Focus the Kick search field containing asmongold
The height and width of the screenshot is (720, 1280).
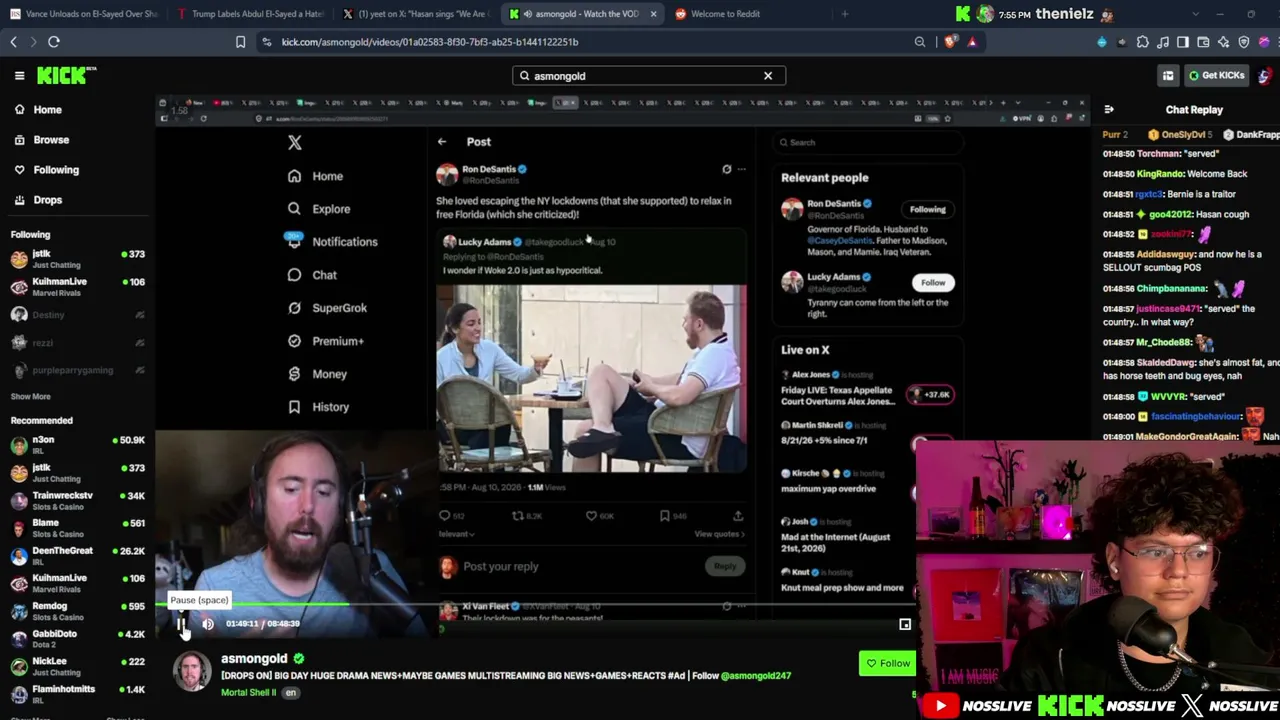click(648, 76)
